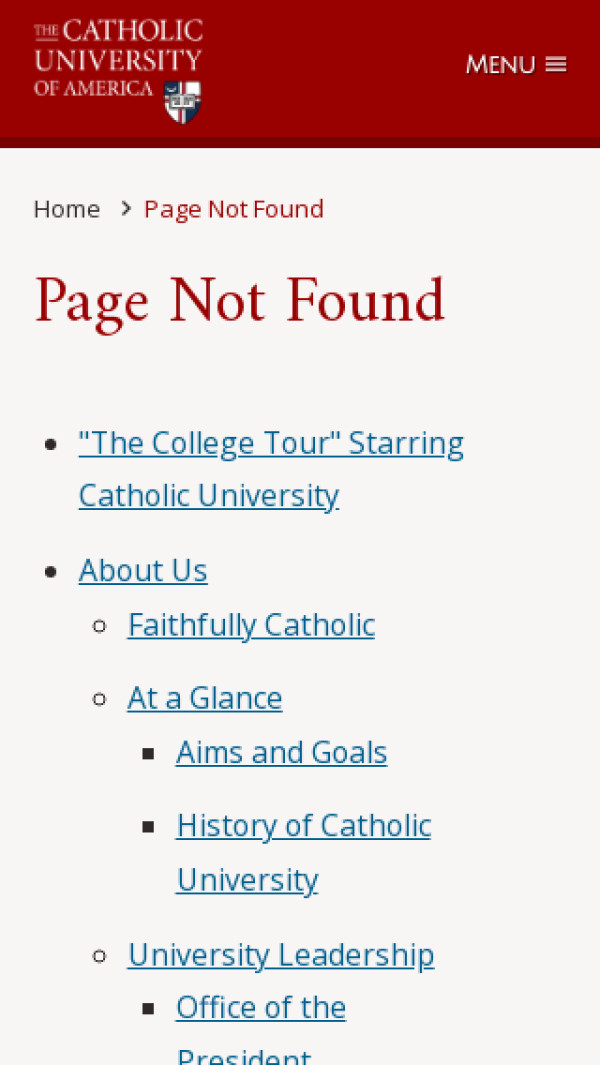Click the breadcrumb chevron after Home
The image size is (600, 1065).
[x=125, y=208]
